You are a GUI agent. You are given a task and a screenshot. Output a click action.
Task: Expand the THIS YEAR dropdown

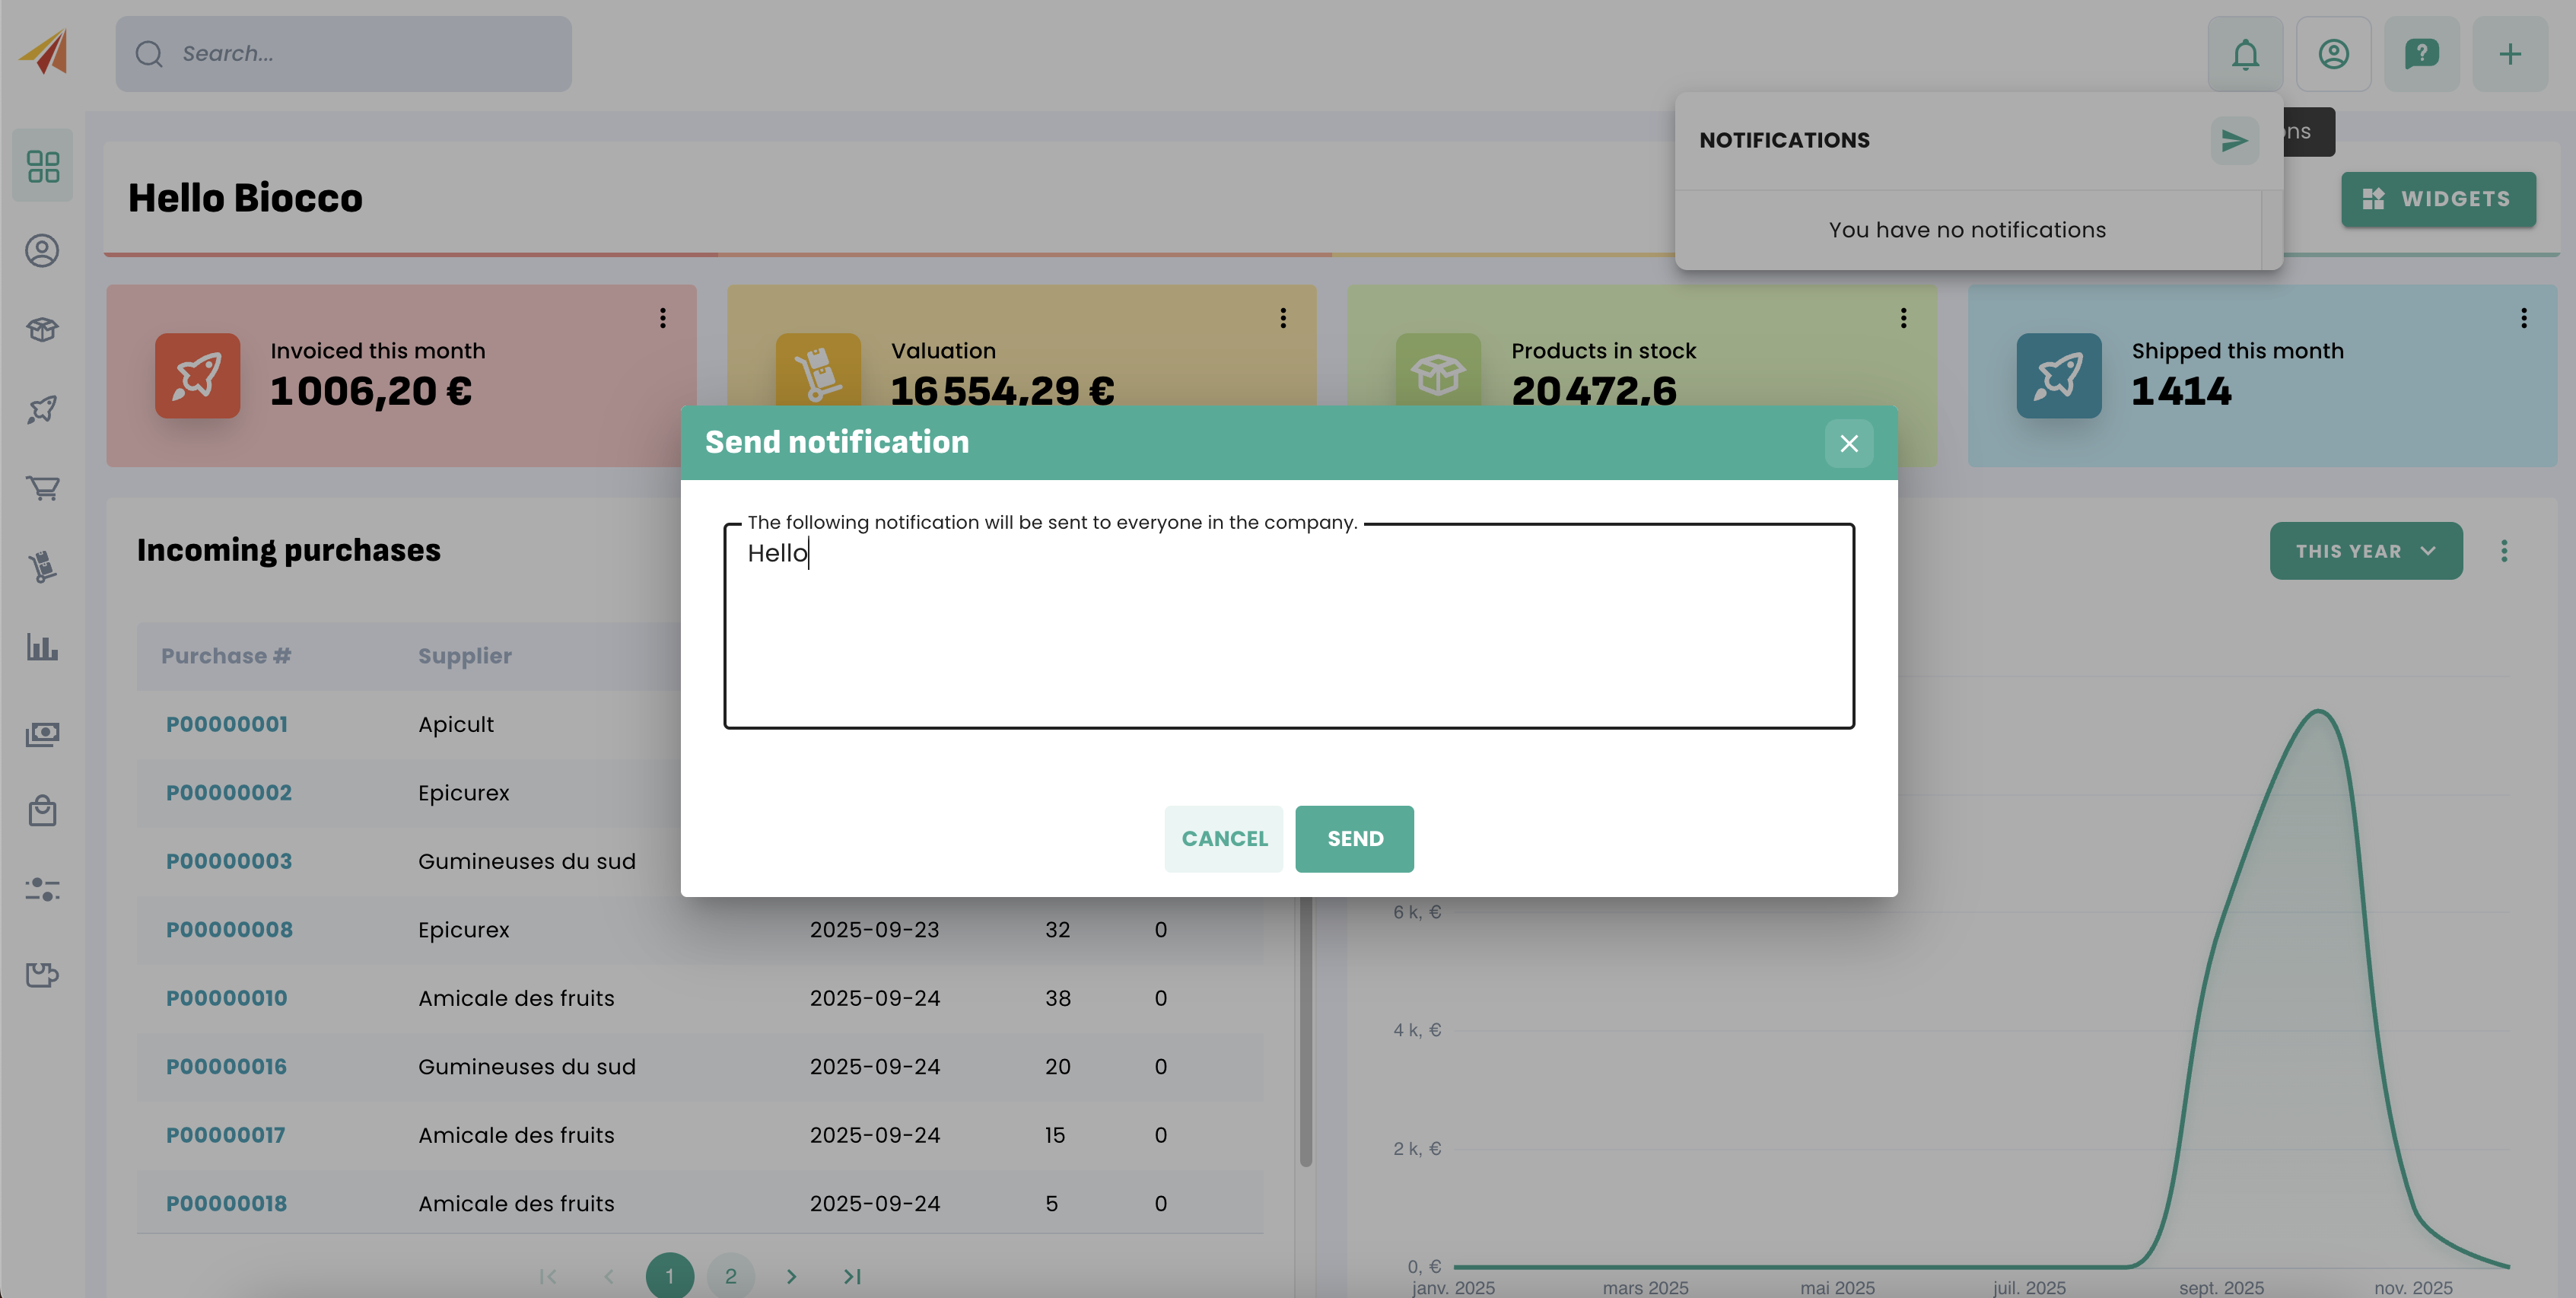click(x=2365, y=551)
